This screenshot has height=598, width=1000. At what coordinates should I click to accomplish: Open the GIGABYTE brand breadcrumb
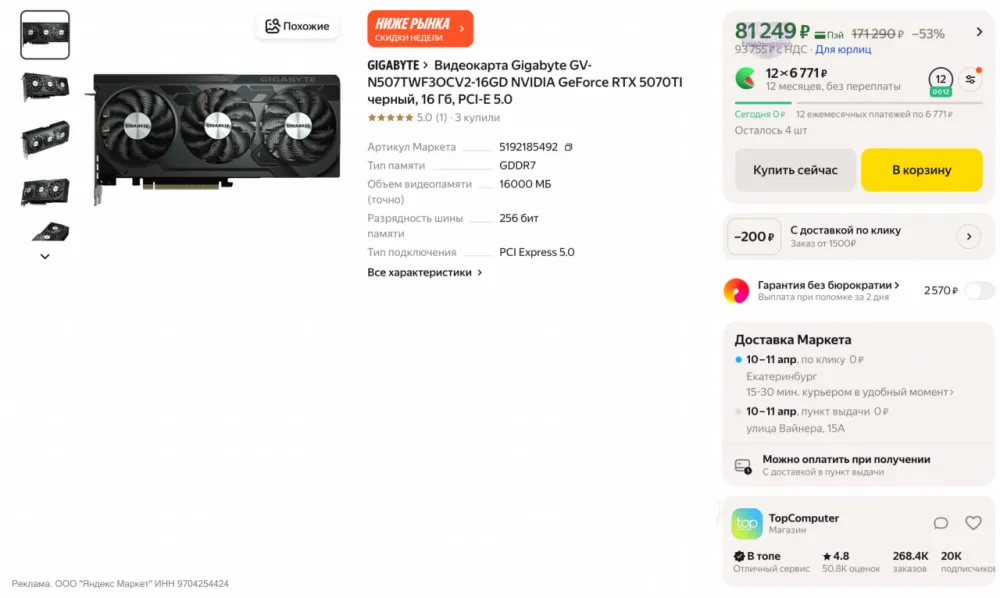pos(397,65)
